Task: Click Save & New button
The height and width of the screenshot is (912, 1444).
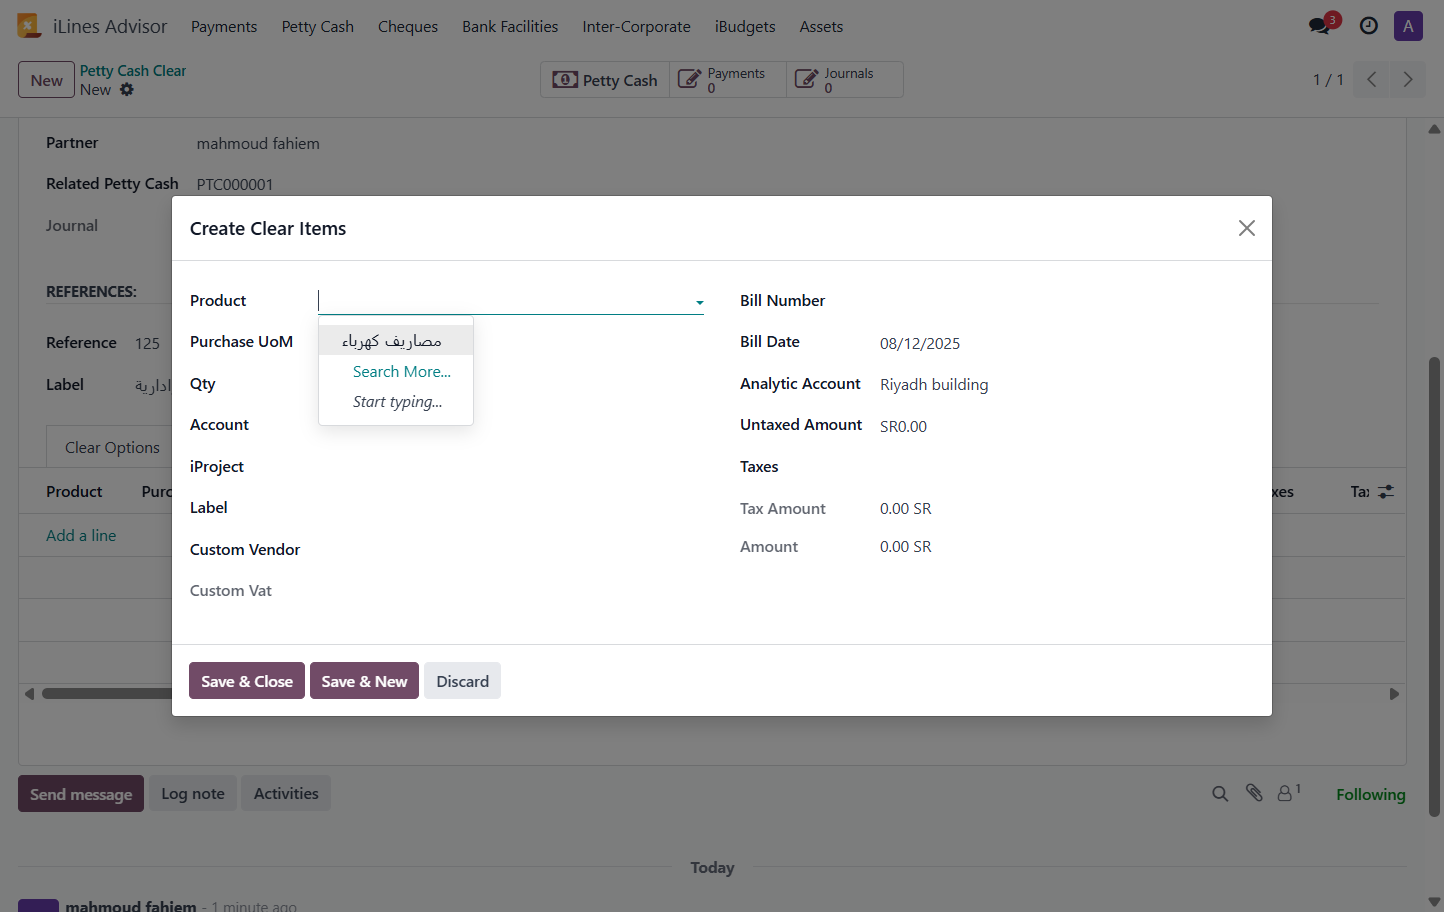Action: pyautogui.click(x=364, y=681)
